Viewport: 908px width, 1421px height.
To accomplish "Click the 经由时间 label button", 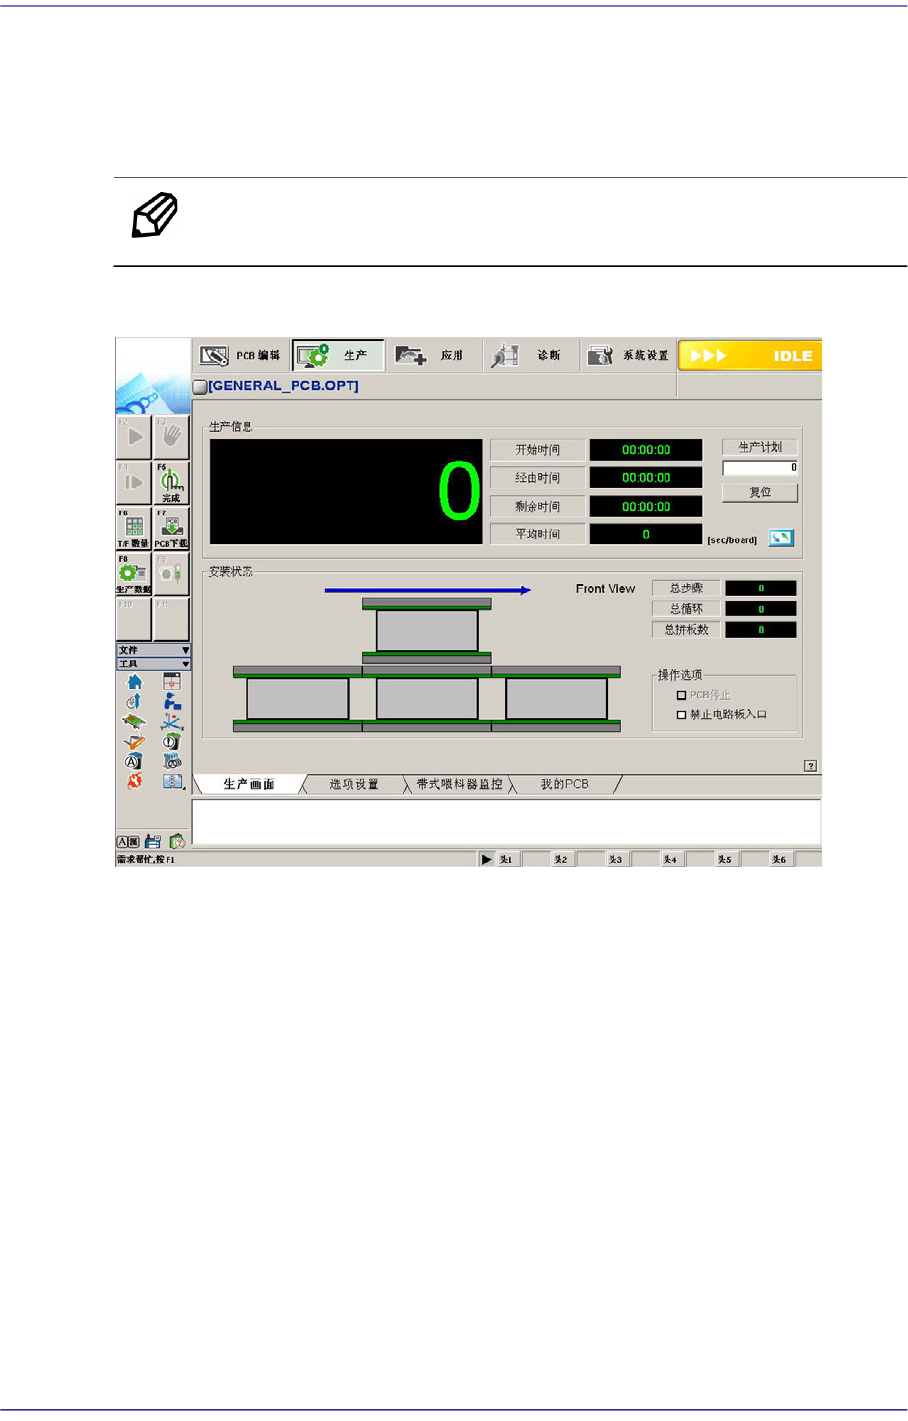I will (538, 478).
